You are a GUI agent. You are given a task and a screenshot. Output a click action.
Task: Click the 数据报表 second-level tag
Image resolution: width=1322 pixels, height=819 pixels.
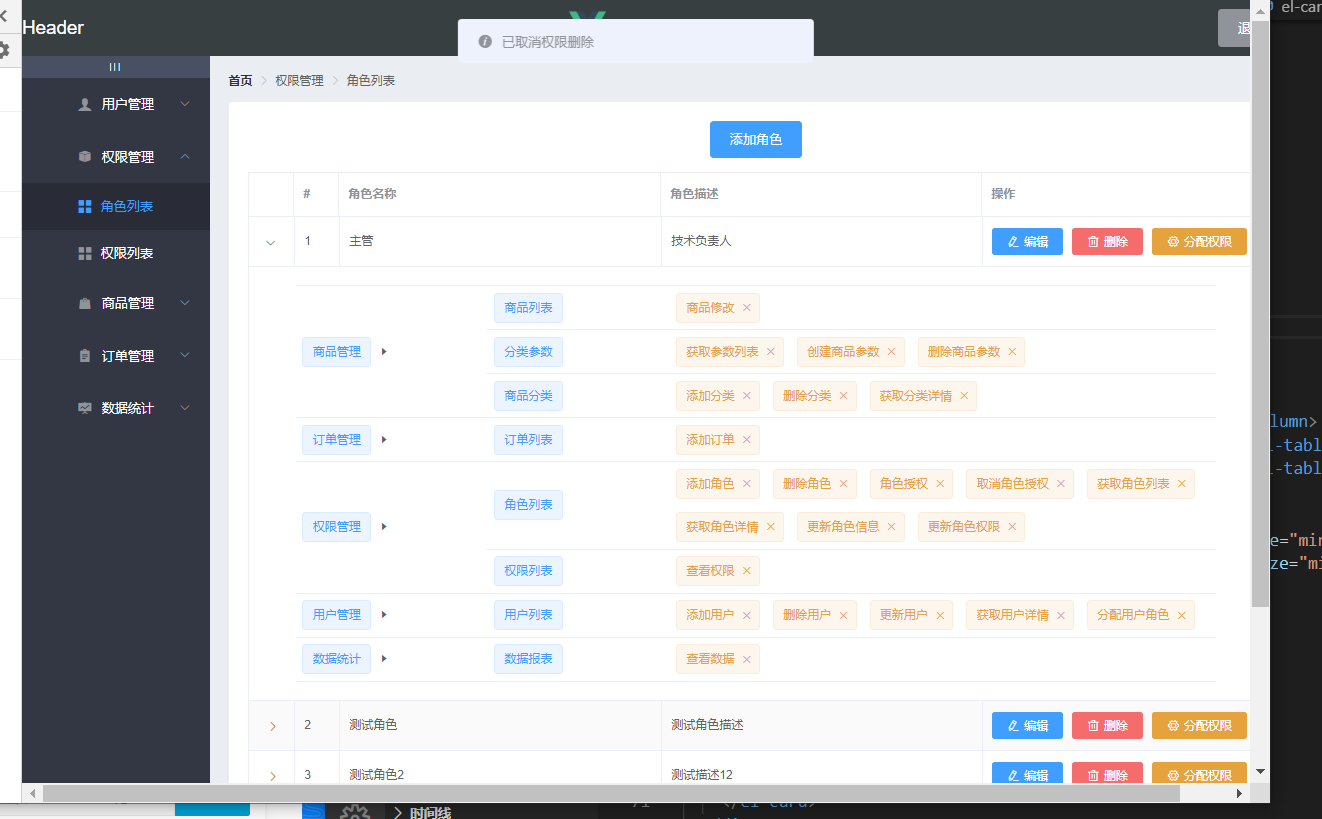528,659
